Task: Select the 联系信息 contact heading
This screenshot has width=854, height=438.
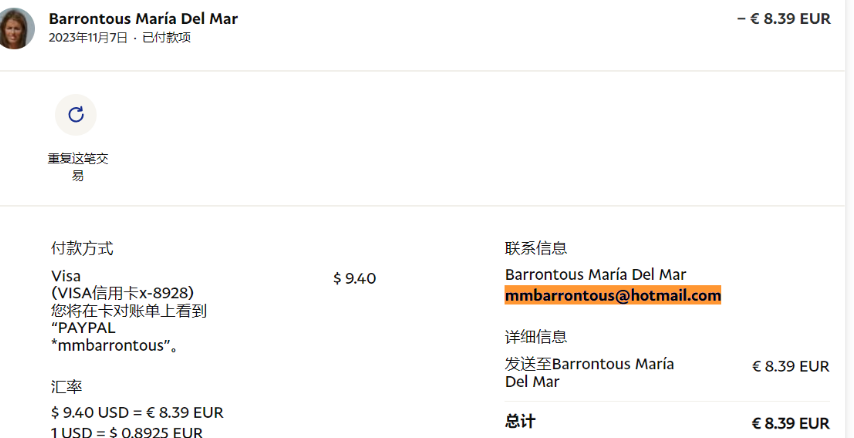Action: point(536,248)
